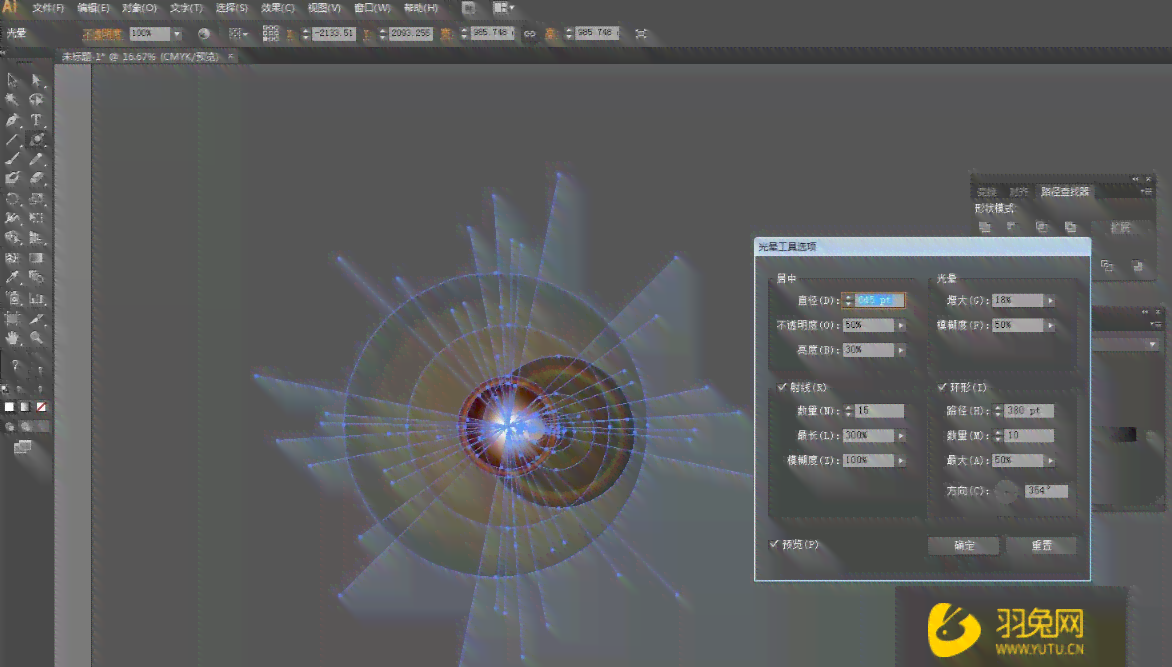Open the 效果(C) menu
The width and height of the screenshot is (1172, 667).
click(278, 8)
